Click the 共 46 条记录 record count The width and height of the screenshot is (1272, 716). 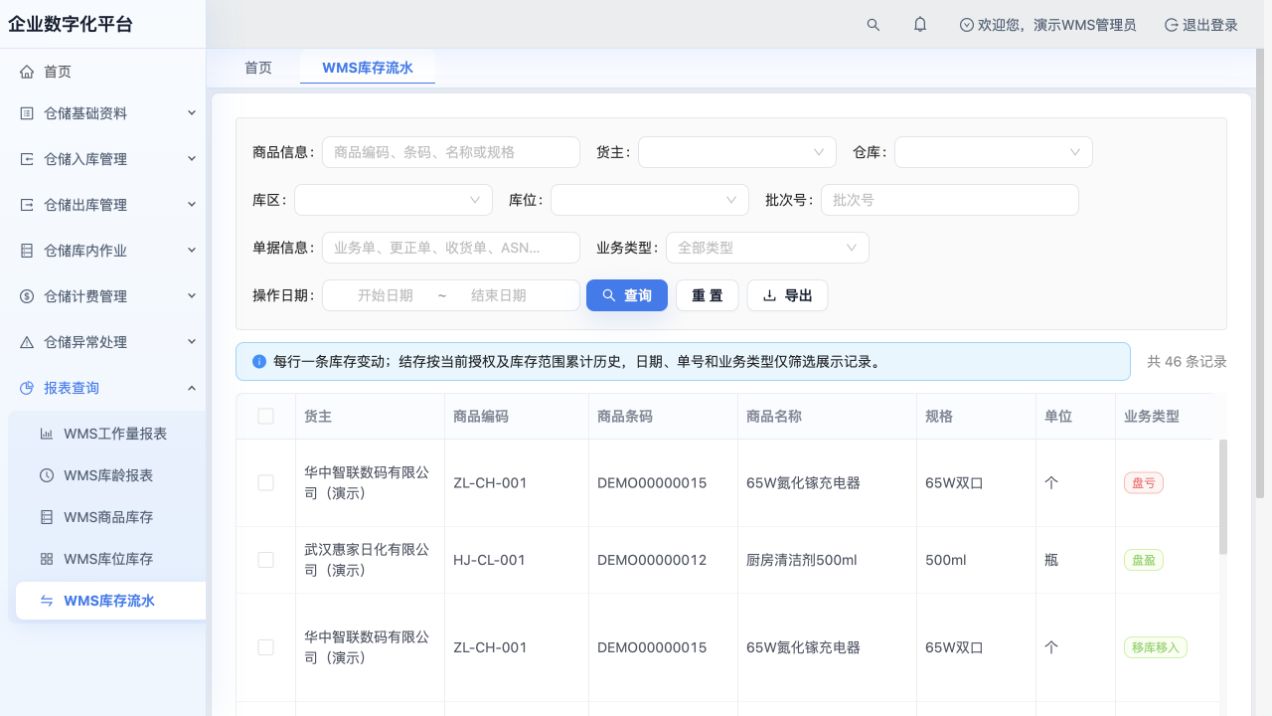(x=1186, y=362)
